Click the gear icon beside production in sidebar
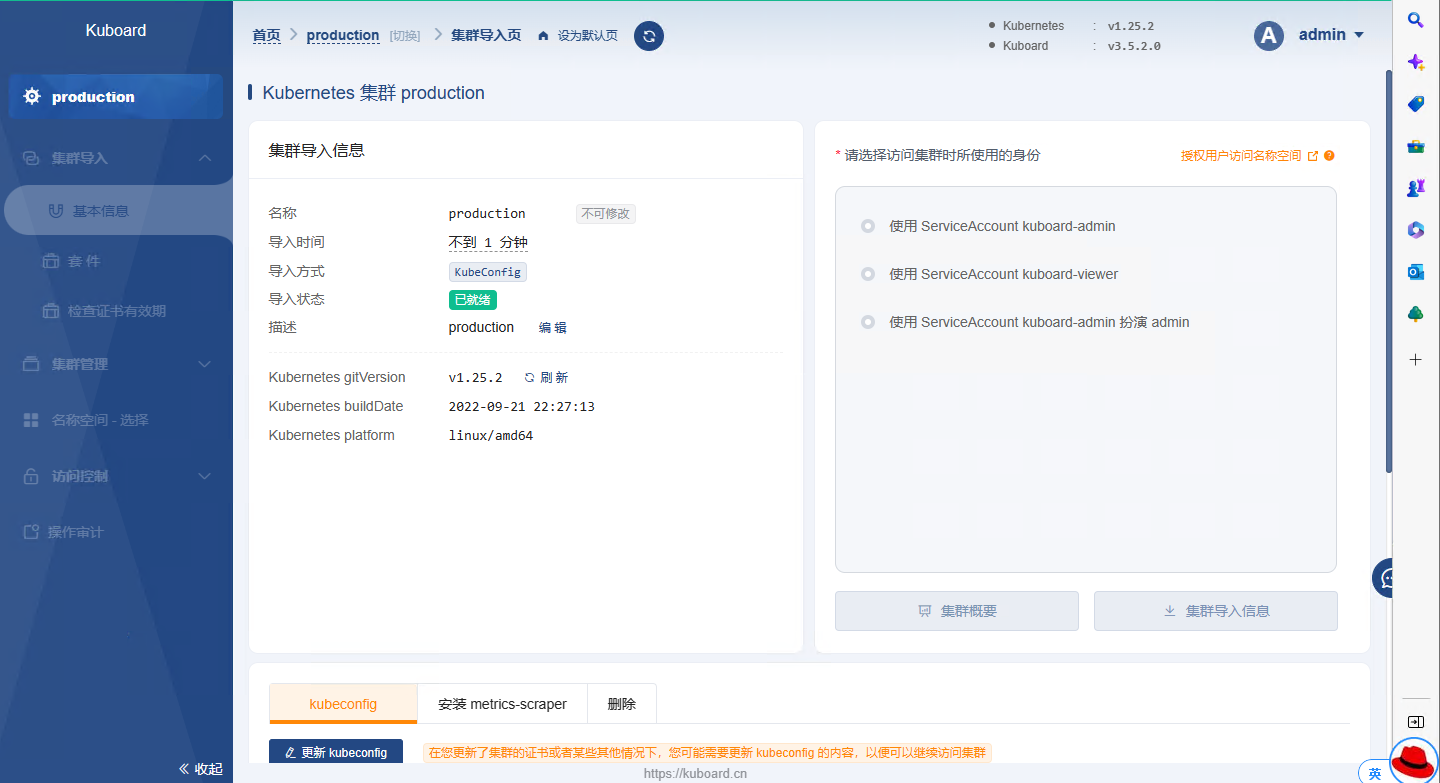The width and height of the screenshot is (1440, 783). point(32,97)
